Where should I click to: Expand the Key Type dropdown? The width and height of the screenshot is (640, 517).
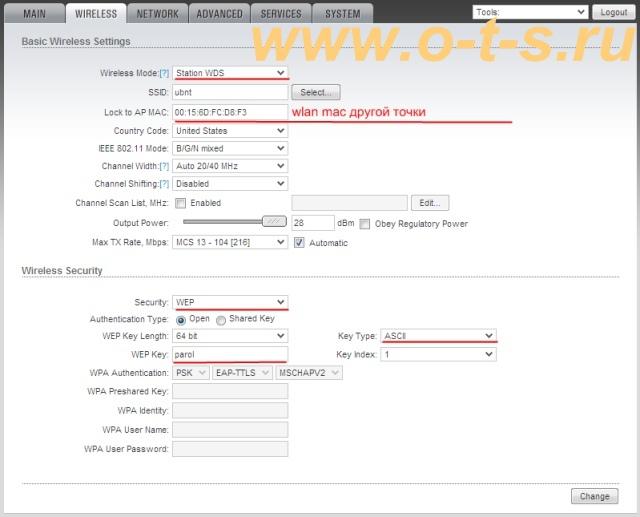coord(439,336)
